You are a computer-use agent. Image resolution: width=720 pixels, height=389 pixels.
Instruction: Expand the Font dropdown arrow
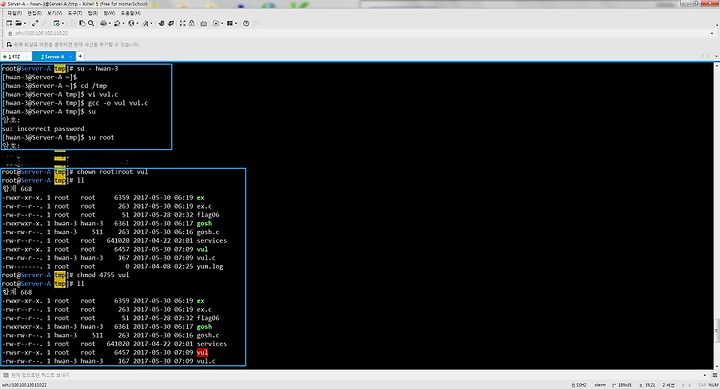point(151,23)
